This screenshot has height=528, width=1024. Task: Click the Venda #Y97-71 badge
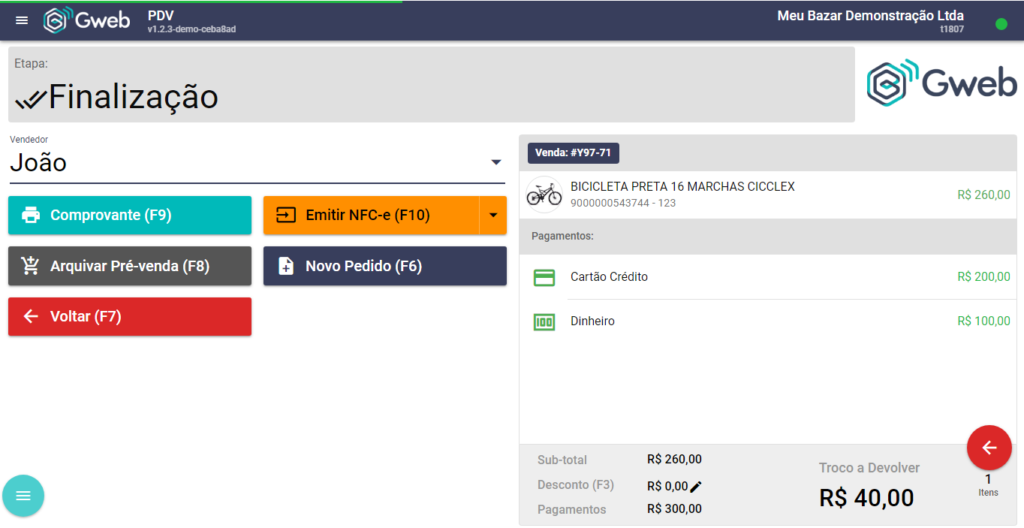(573, 153)
